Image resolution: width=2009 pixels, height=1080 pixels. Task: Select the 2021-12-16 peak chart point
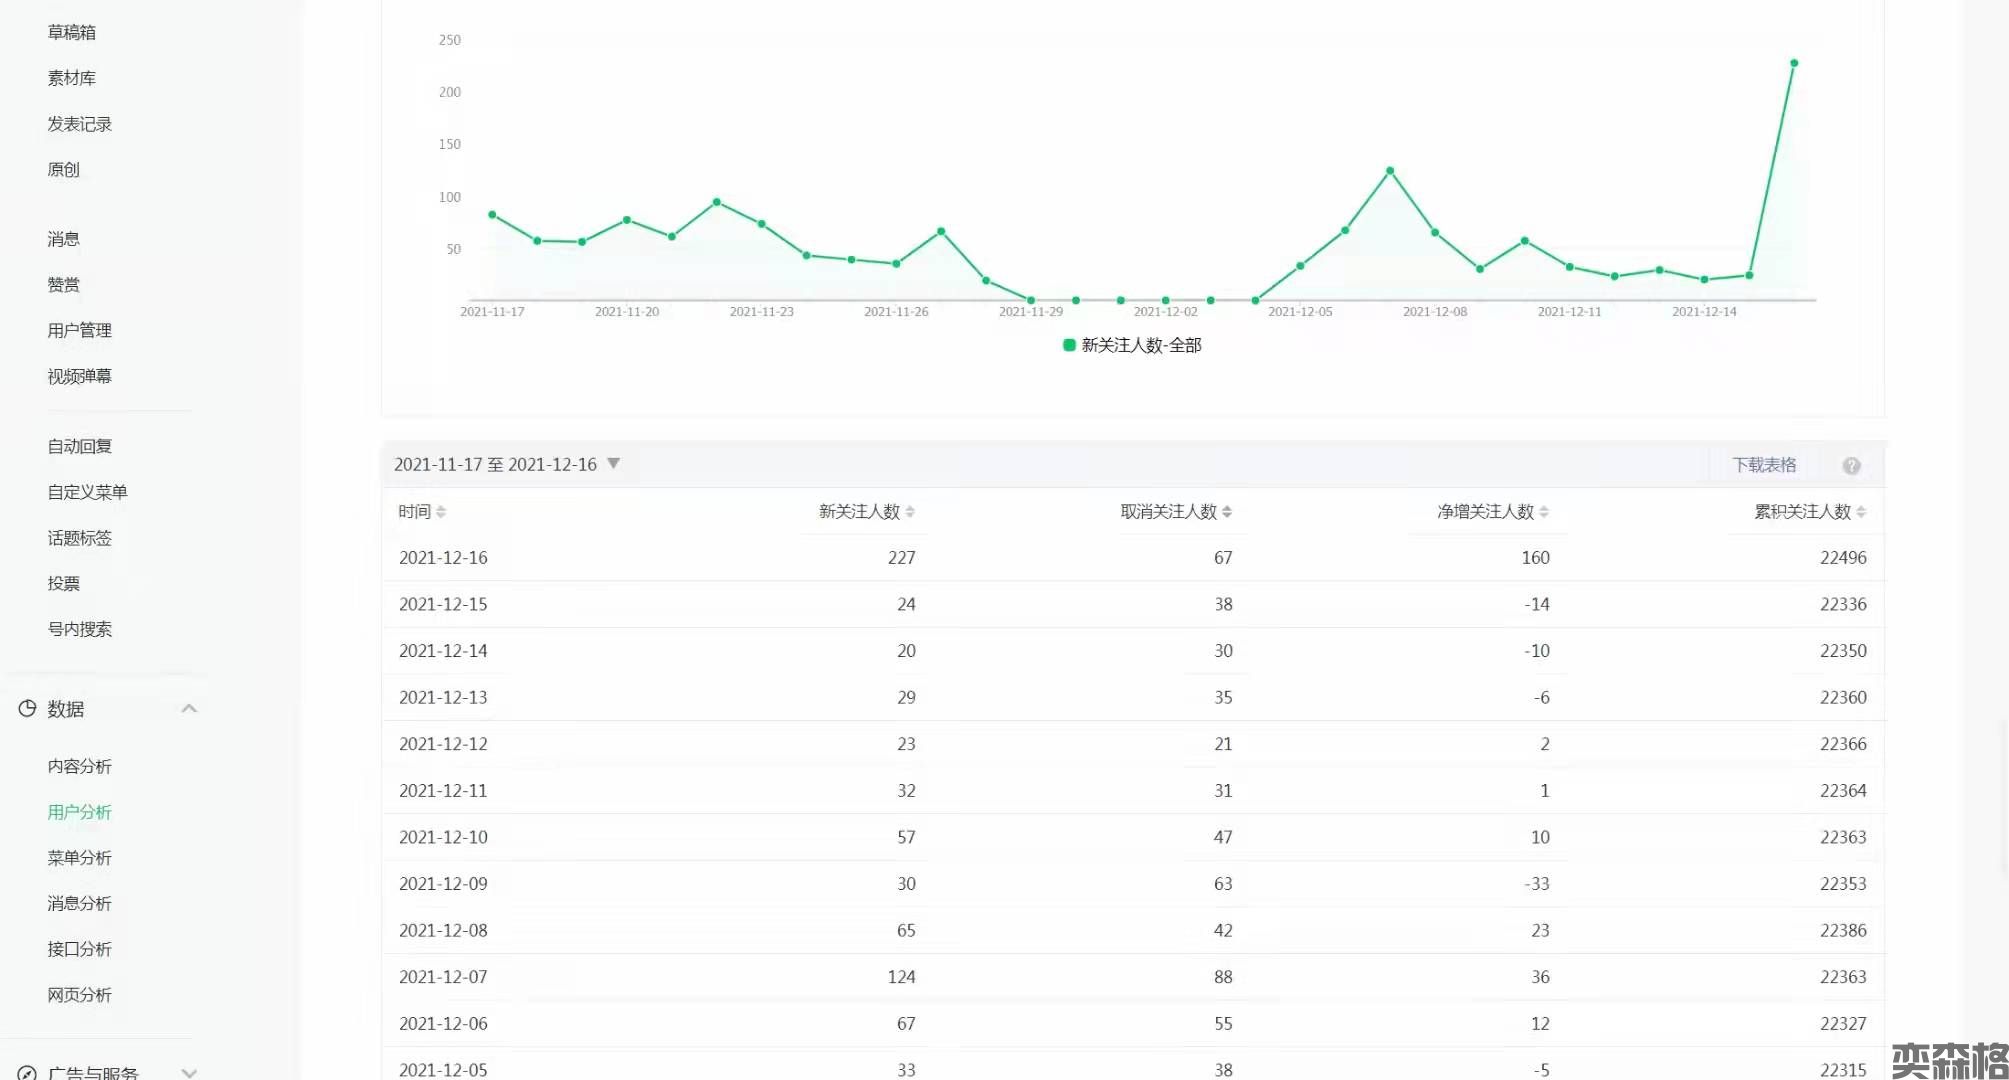(x=1794, y=63)
